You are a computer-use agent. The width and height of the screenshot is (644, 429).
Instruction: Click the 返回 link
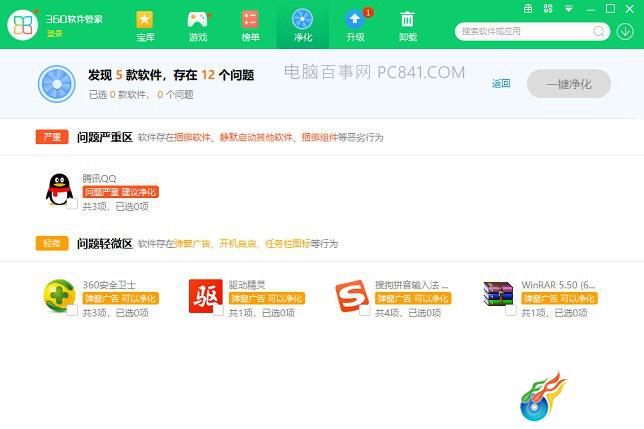click(x=501, y=84)
